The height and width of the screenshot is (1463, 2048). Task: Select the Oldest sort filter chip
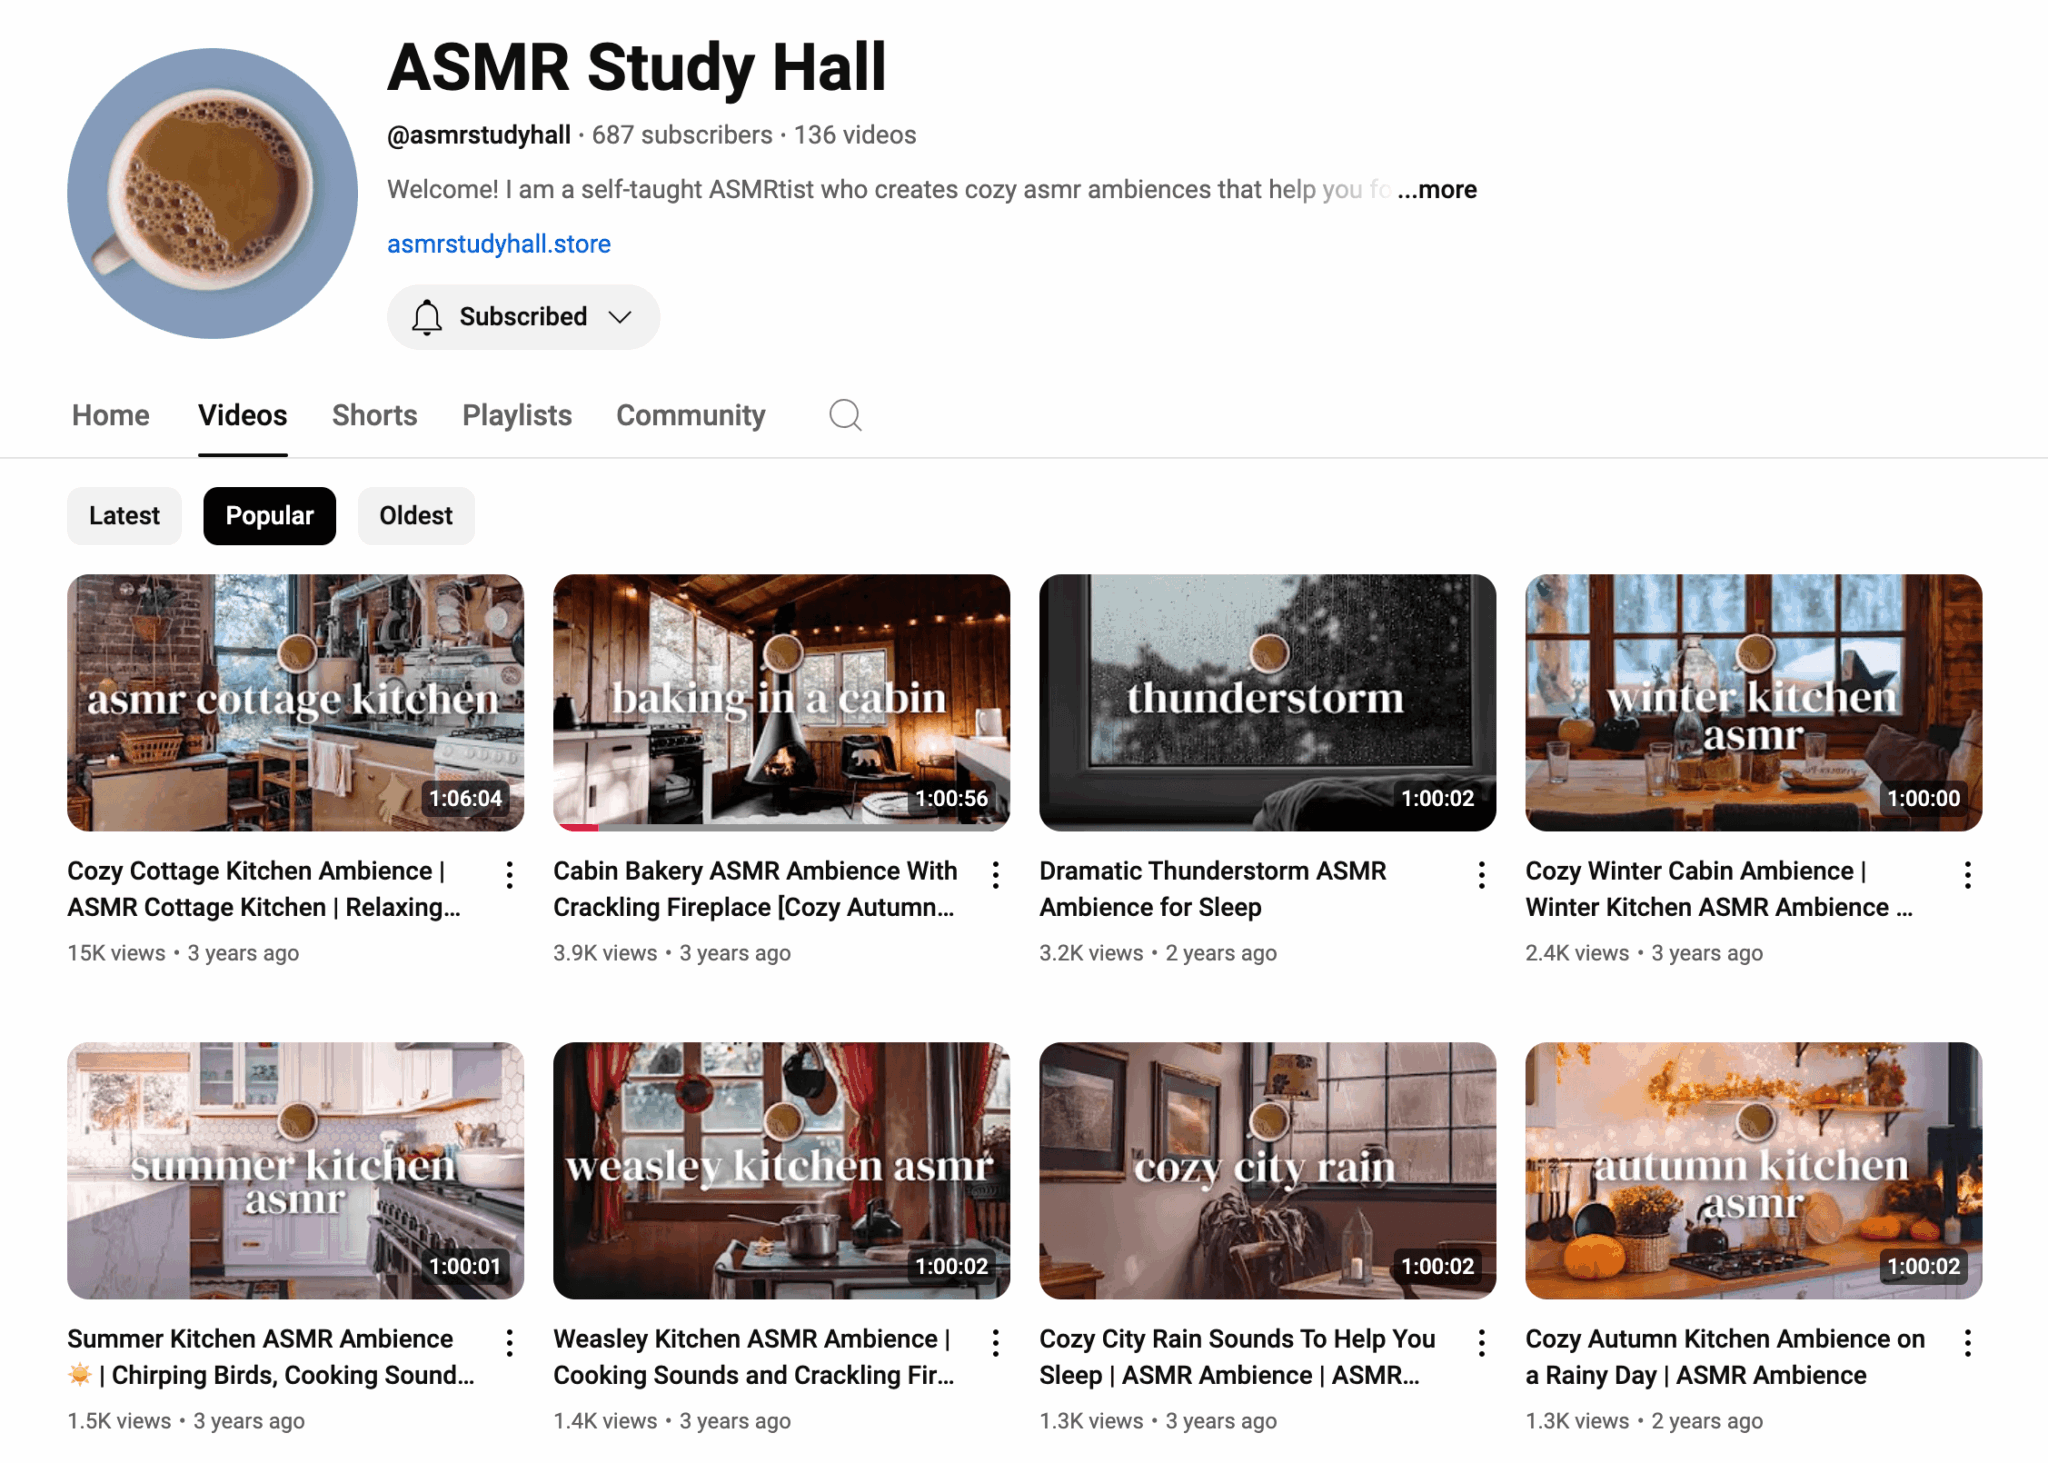click(x=416, y=516)
